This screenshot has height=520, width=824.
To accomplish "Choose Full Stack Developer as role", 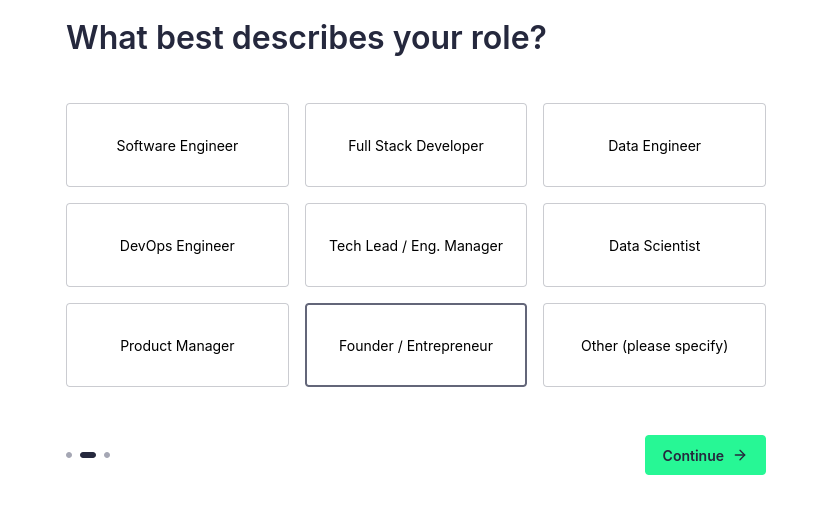I will coord(415,145).
